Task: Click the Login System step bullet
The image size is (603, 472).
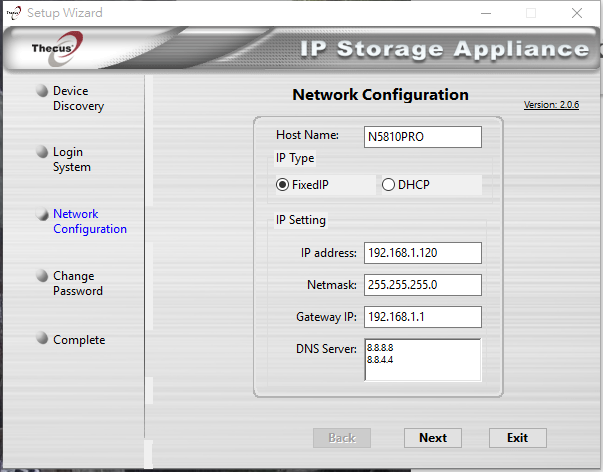Action: [x=42, y=152]
